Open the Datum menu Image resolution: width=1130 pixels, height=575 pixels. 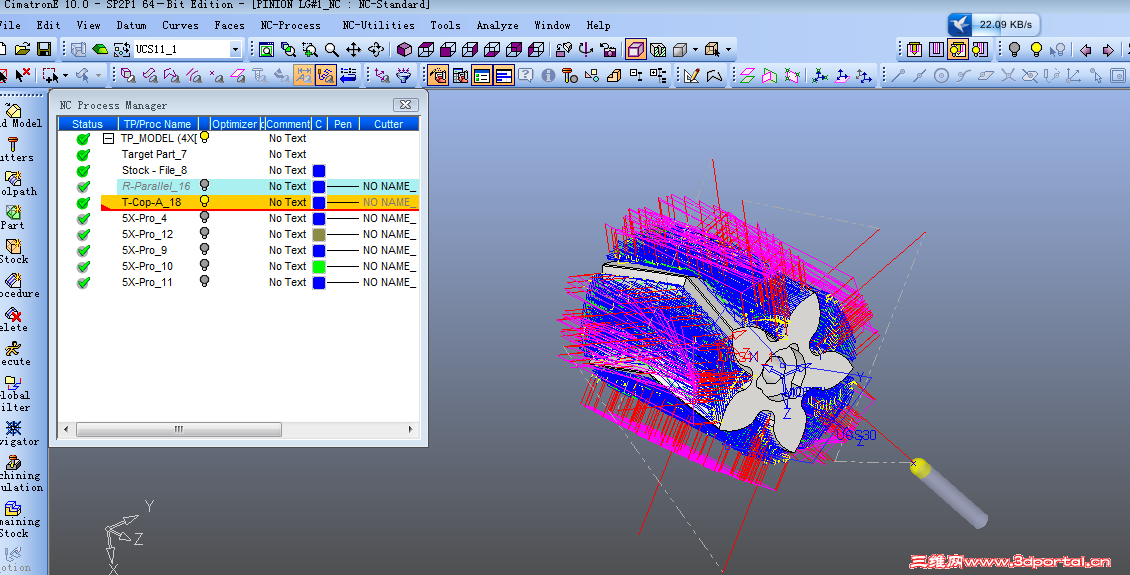132,25
